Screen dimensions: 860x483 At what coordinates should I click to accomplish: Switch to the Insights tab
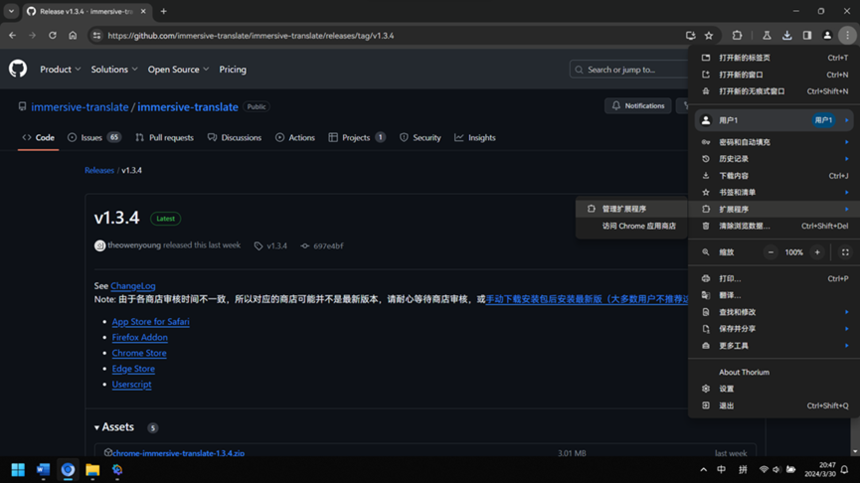click(x=475, y=138)
